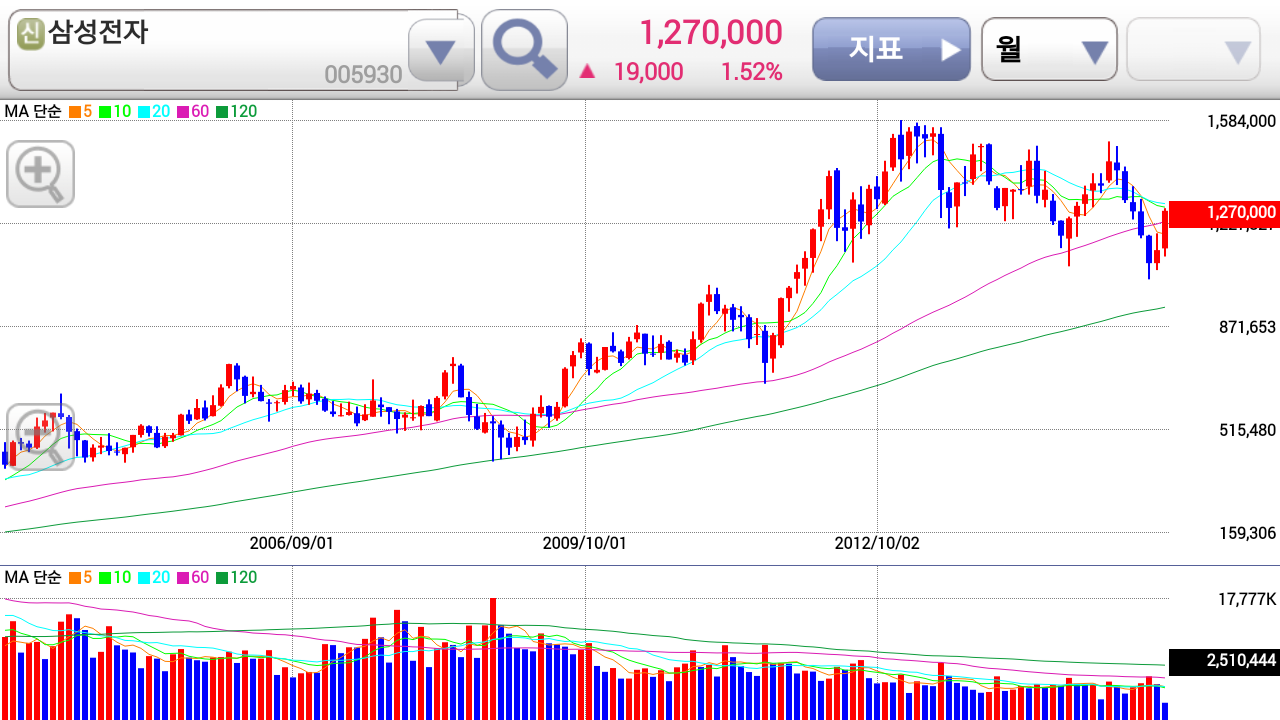Click the 2012/10/02 date label
The image size is (1280, 720).
tap(877, 543)
